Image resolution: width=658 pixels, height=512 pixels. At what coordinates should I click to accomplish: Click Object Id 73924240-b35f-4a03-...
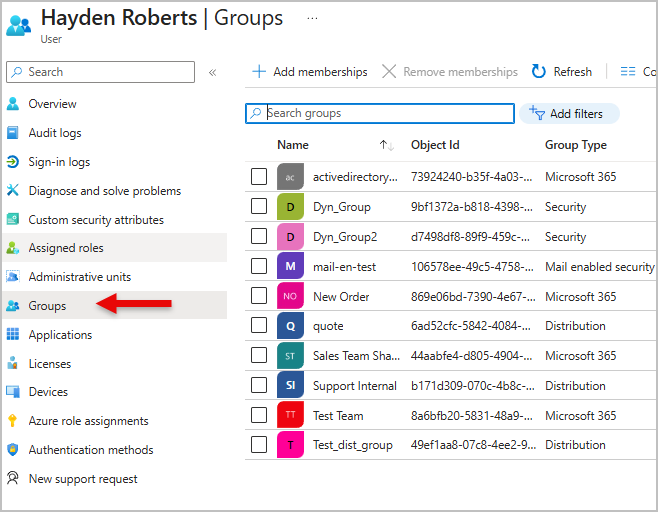click(x=471, y=177)
